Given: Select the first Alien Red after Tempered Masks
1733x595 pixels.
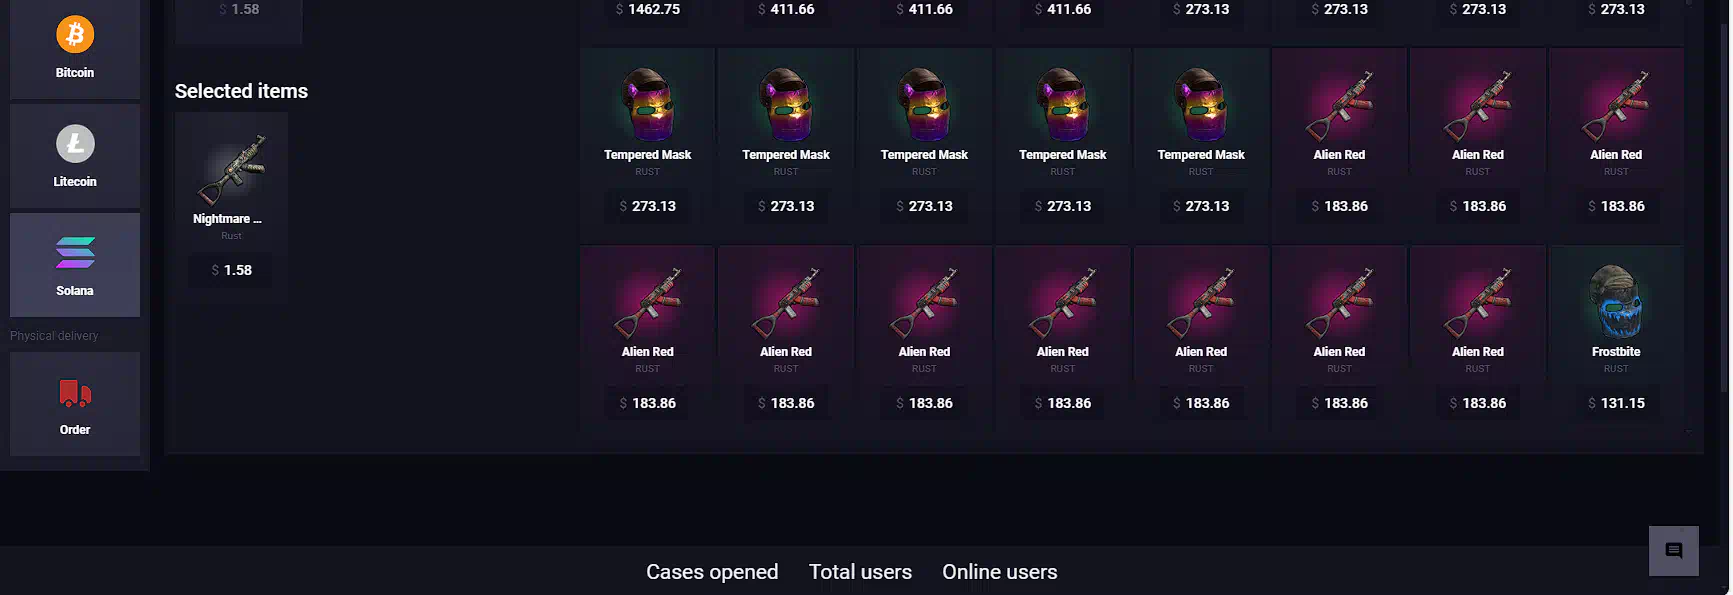Looking at the screenshot, I should 1339,142.
